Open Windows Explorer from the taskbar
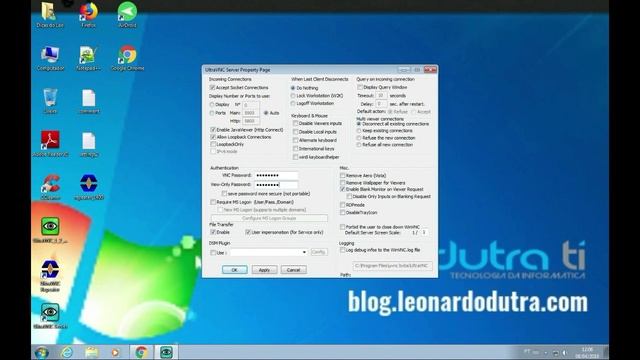The image size is (640, 360). pyautogui.click(x=91, y=352)
